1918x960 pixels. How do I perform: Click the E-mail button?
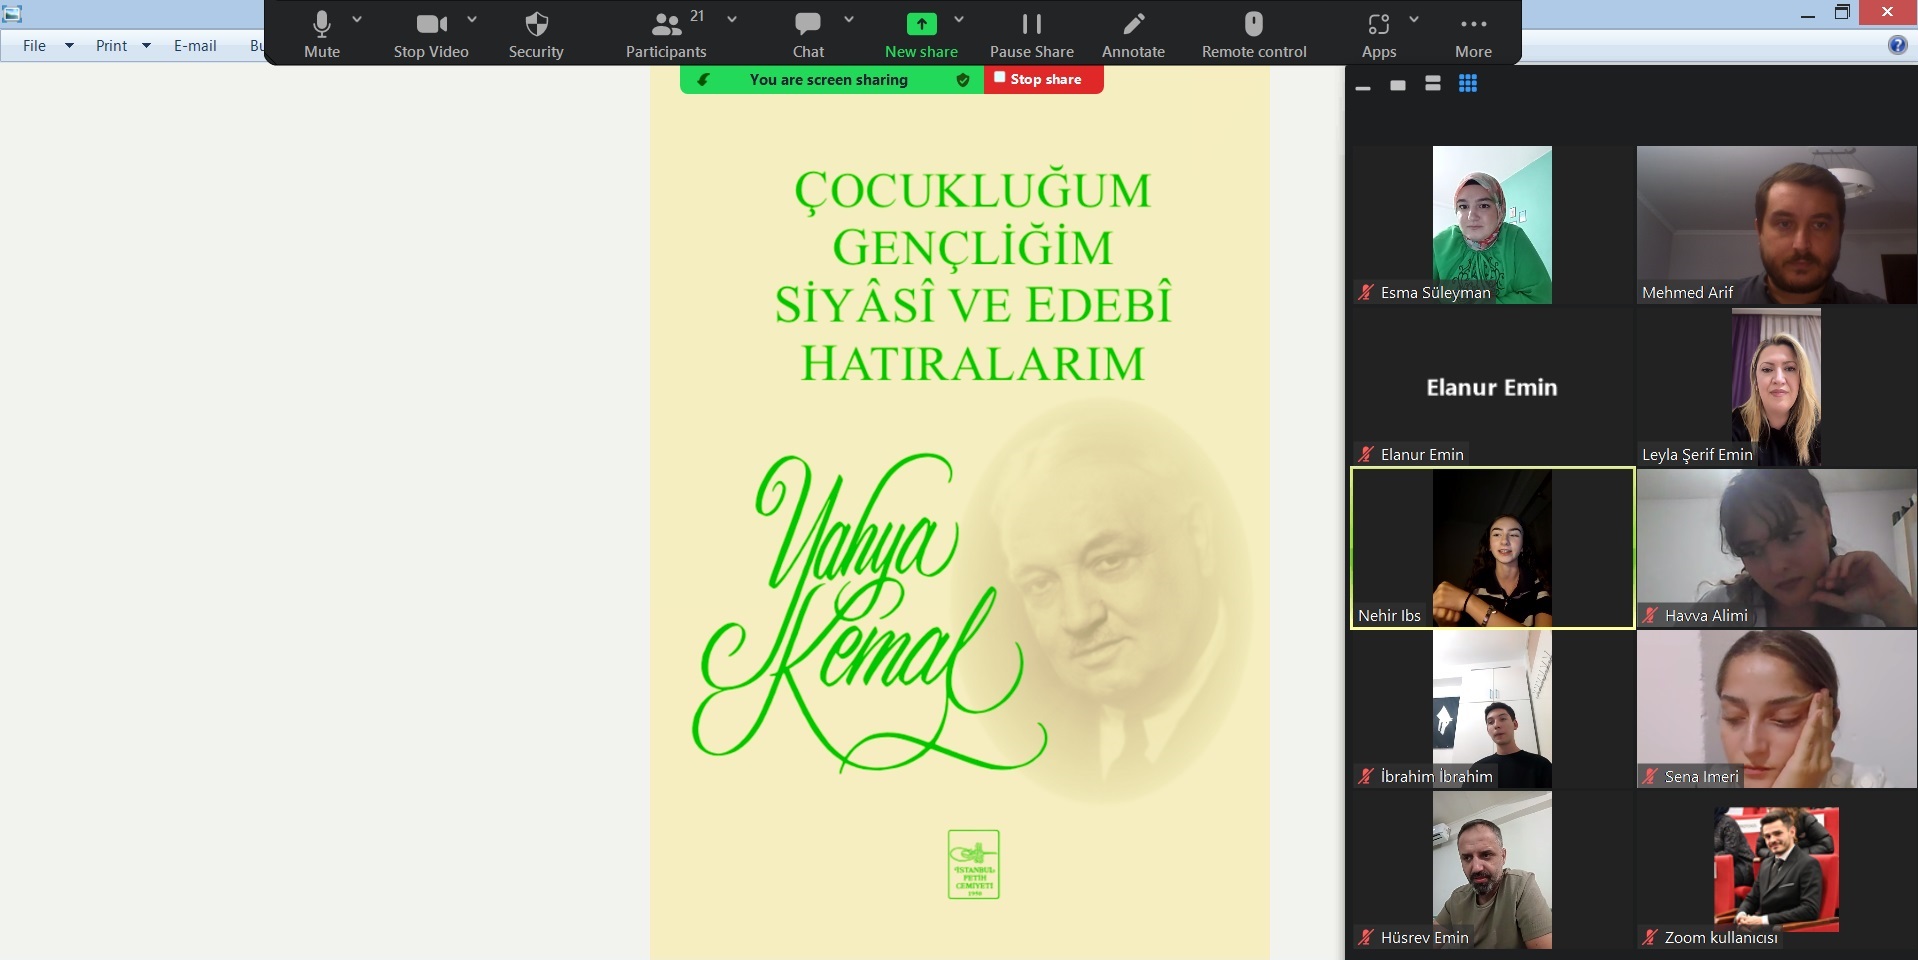[195, 46]
